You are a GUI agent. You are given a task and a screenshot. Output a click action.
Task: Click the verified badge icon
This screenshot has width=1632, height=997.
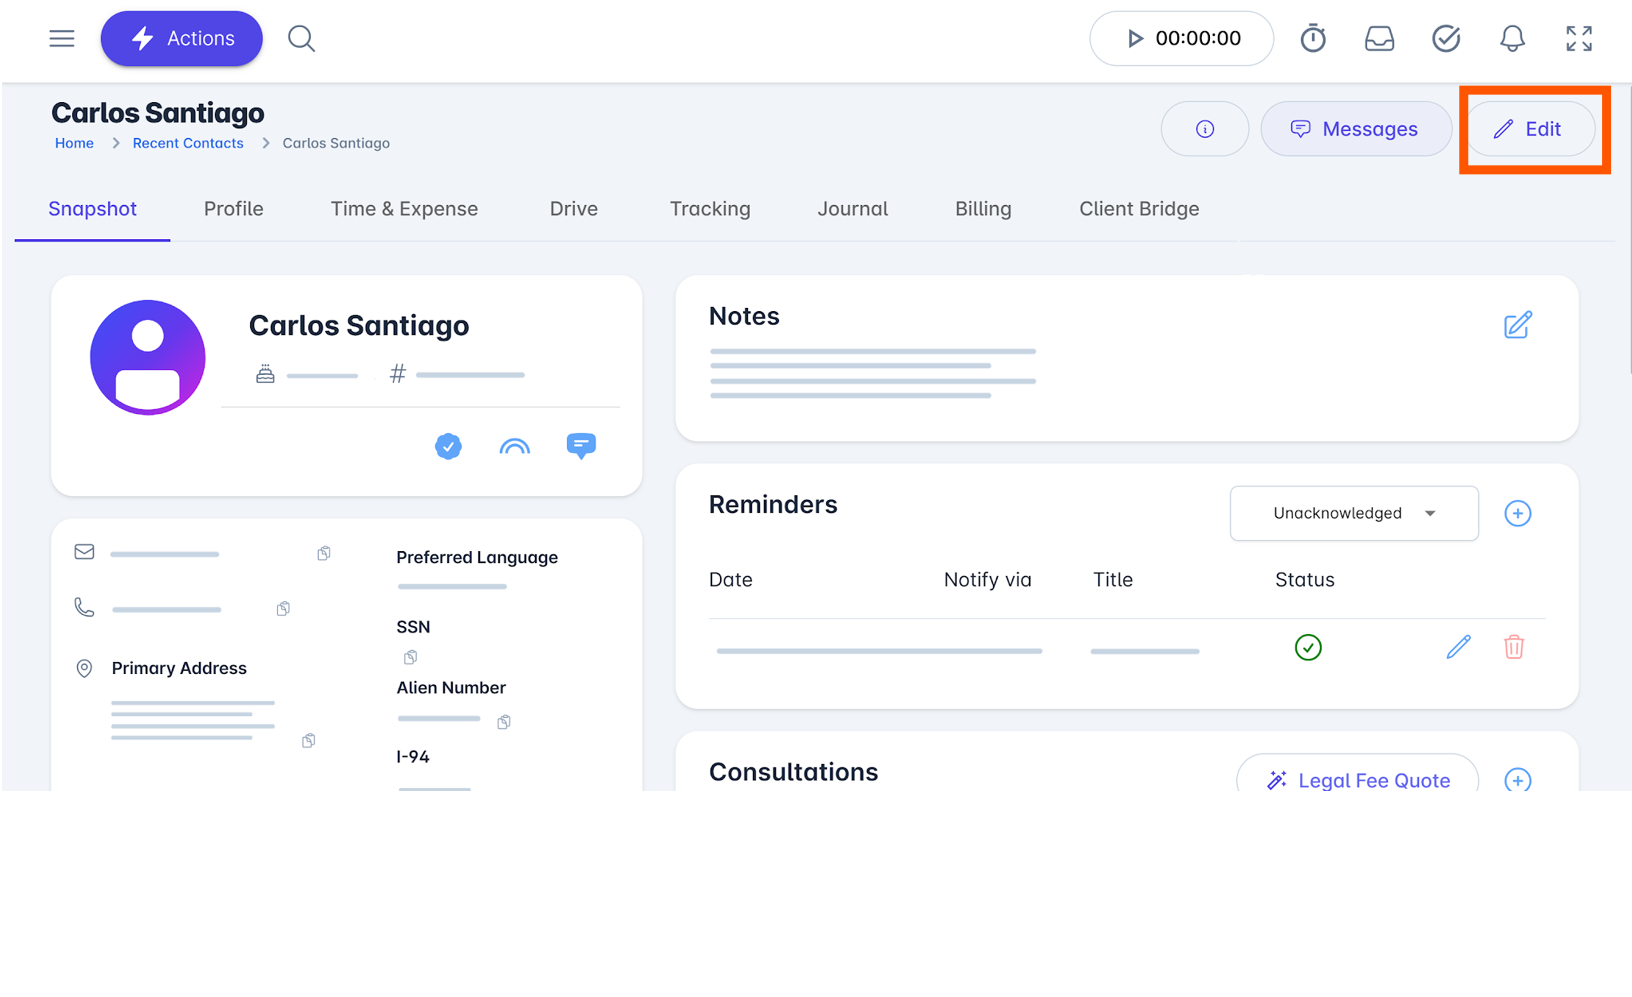tap(448, 446)
